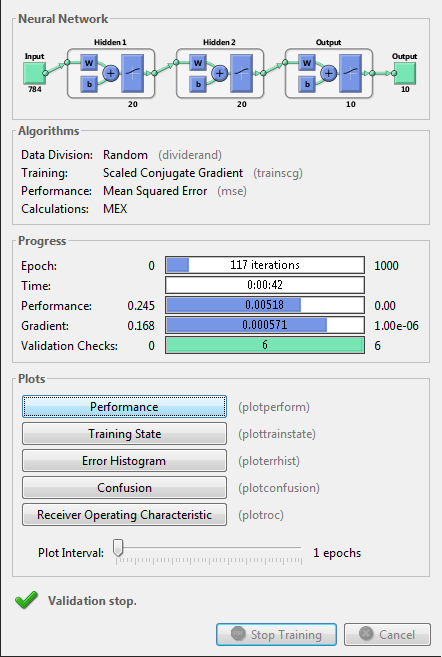
Task: Click the Stop Training button
Action: tap(277, 635)
